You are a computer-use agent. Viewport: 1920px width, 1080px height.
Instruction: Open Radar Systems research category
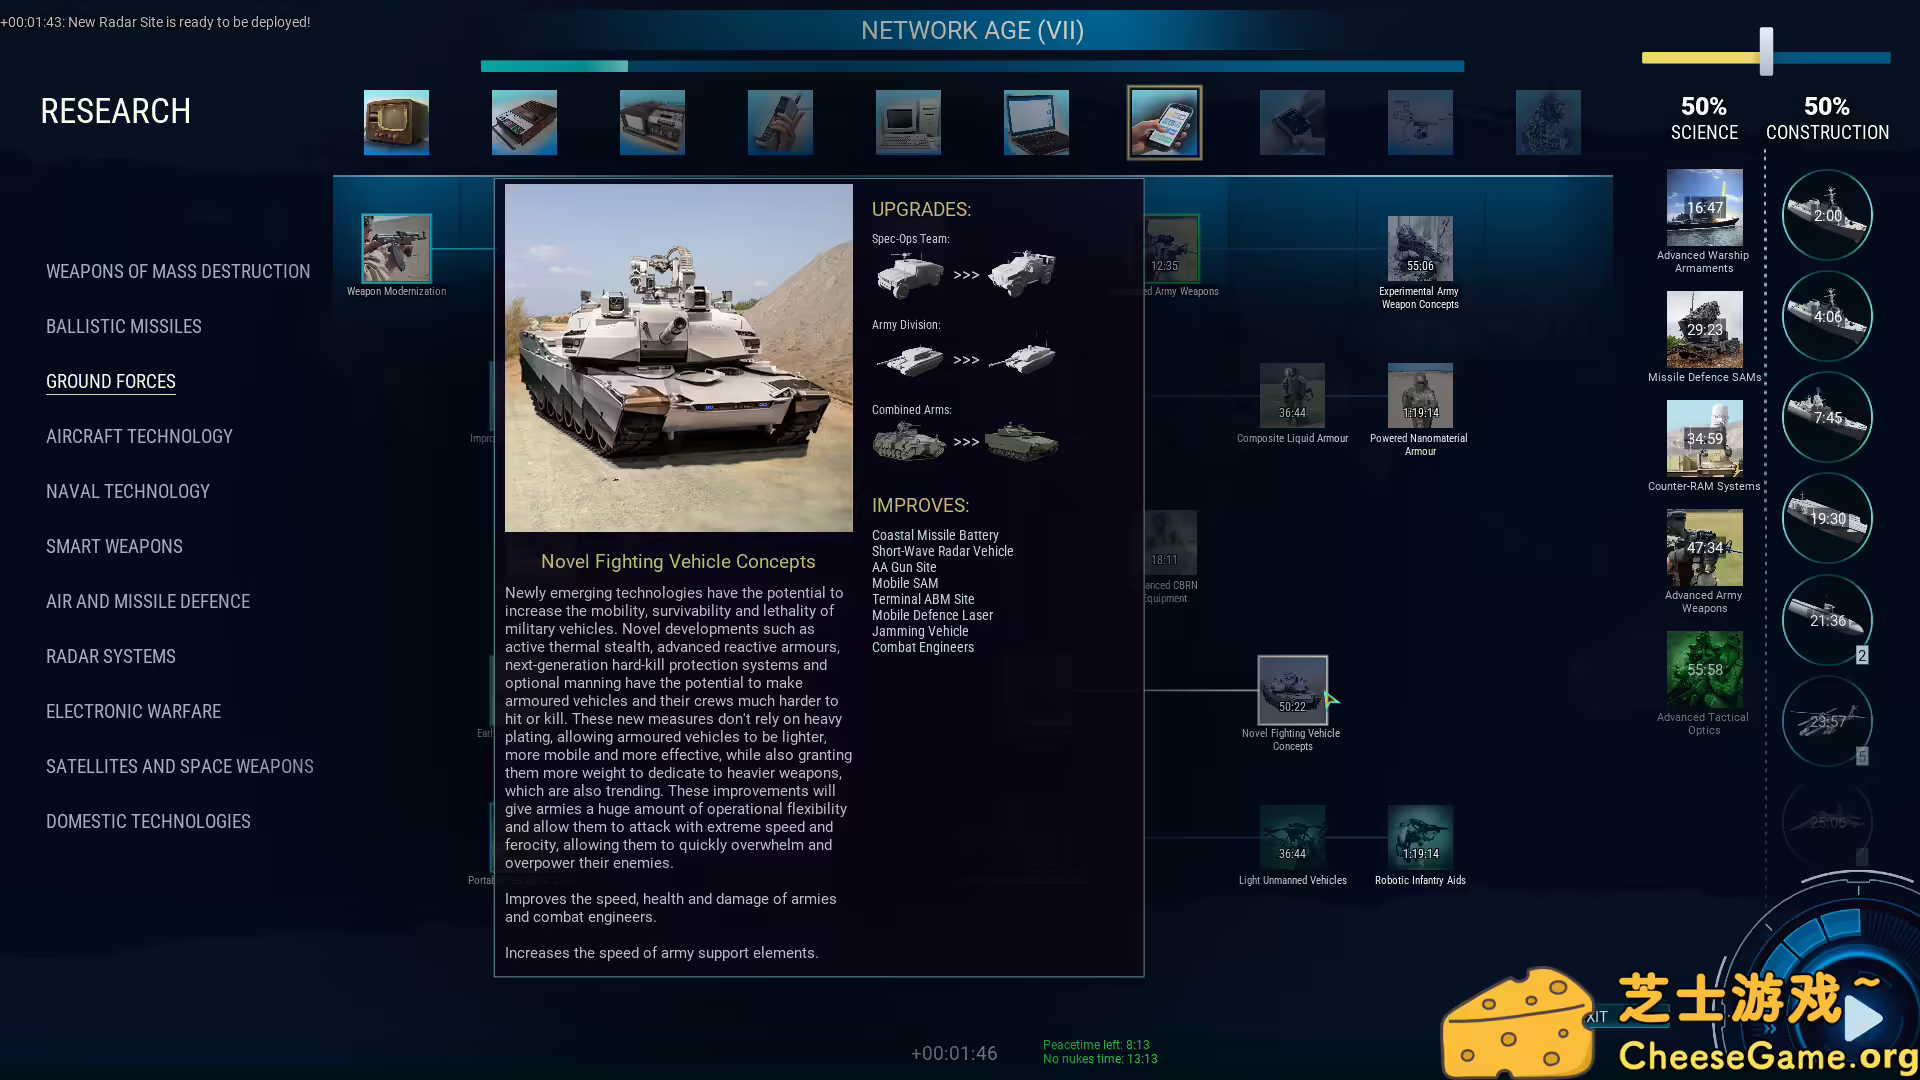[x=111, y=657]
